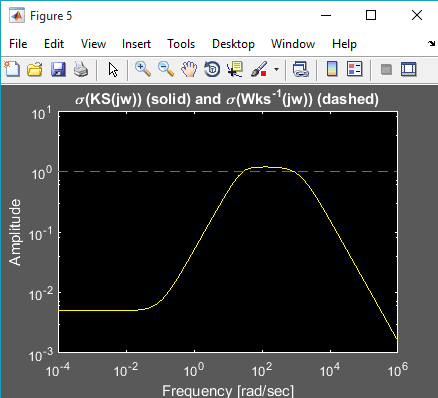438x398 pixels.
Task: Open the Tools menu
Action: pos(181,44)
